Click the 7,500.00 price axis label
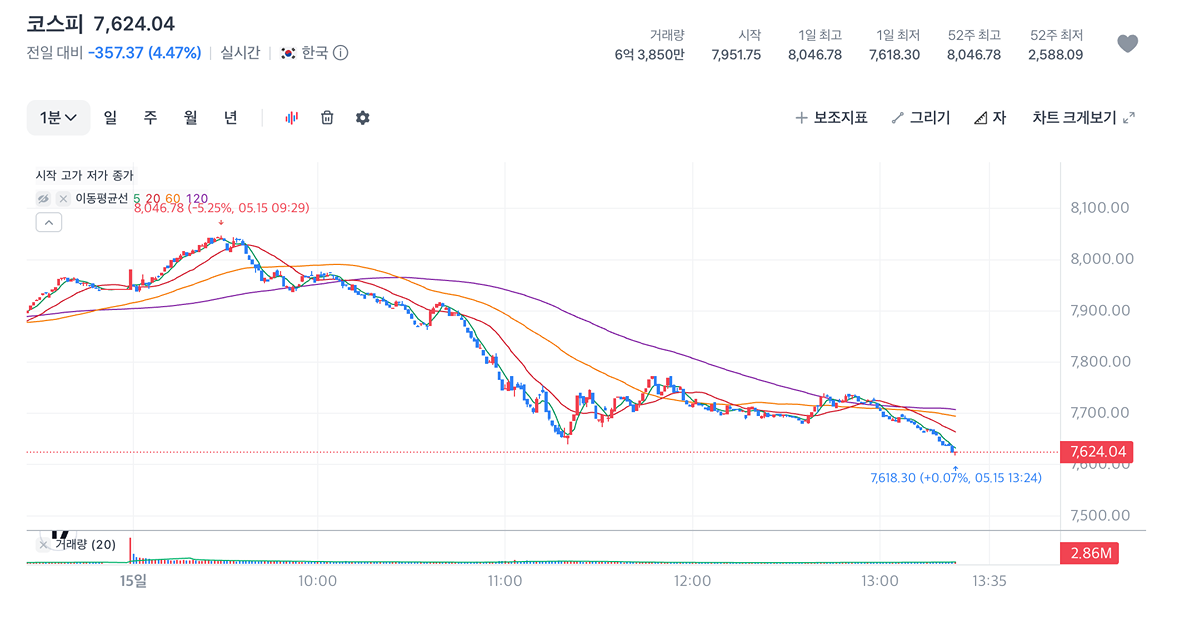Screen dimensions: 1200x631 click(x=1101, y=516)
